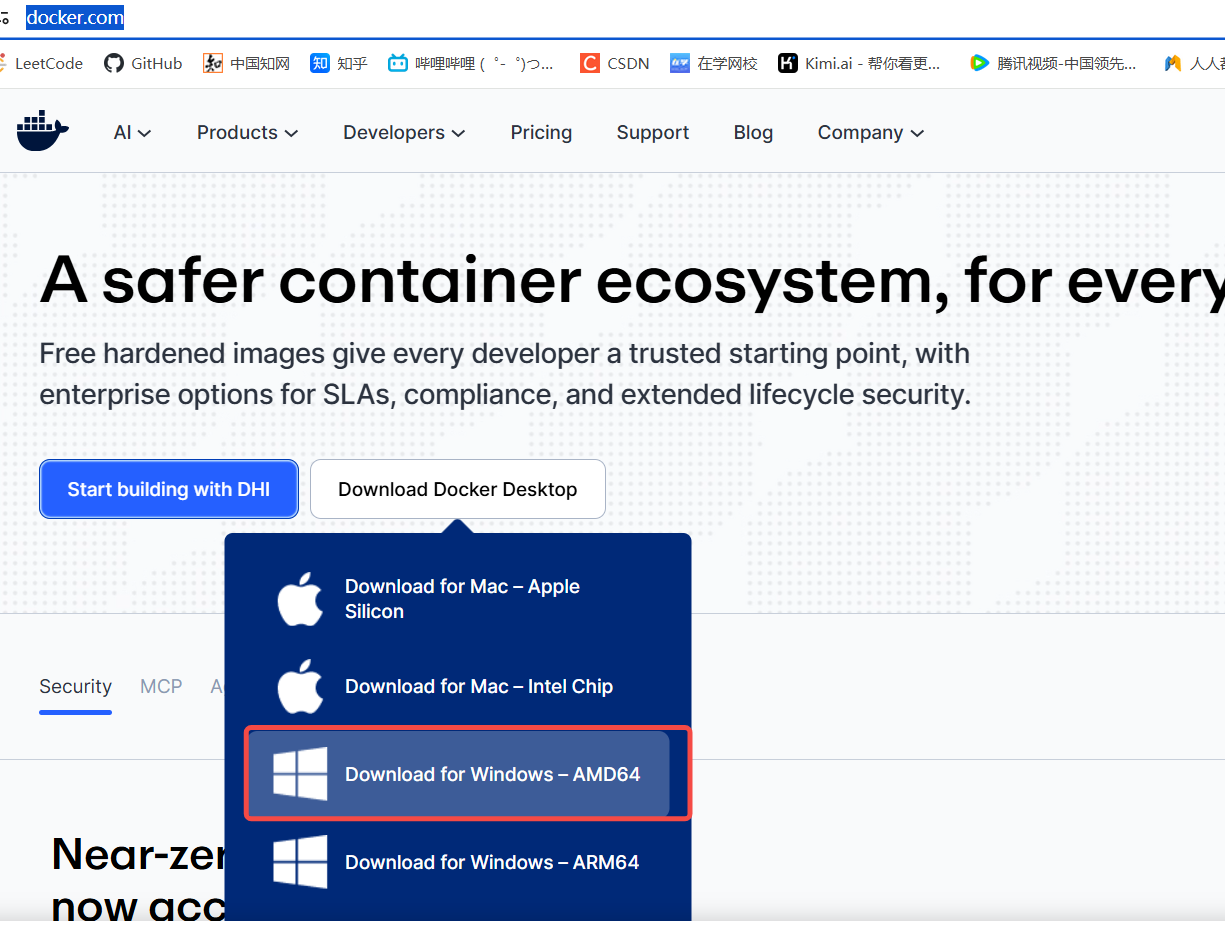Choose Download for Mac – Intel Chip
The image size is (1225, 928).
tap(458, 686)
